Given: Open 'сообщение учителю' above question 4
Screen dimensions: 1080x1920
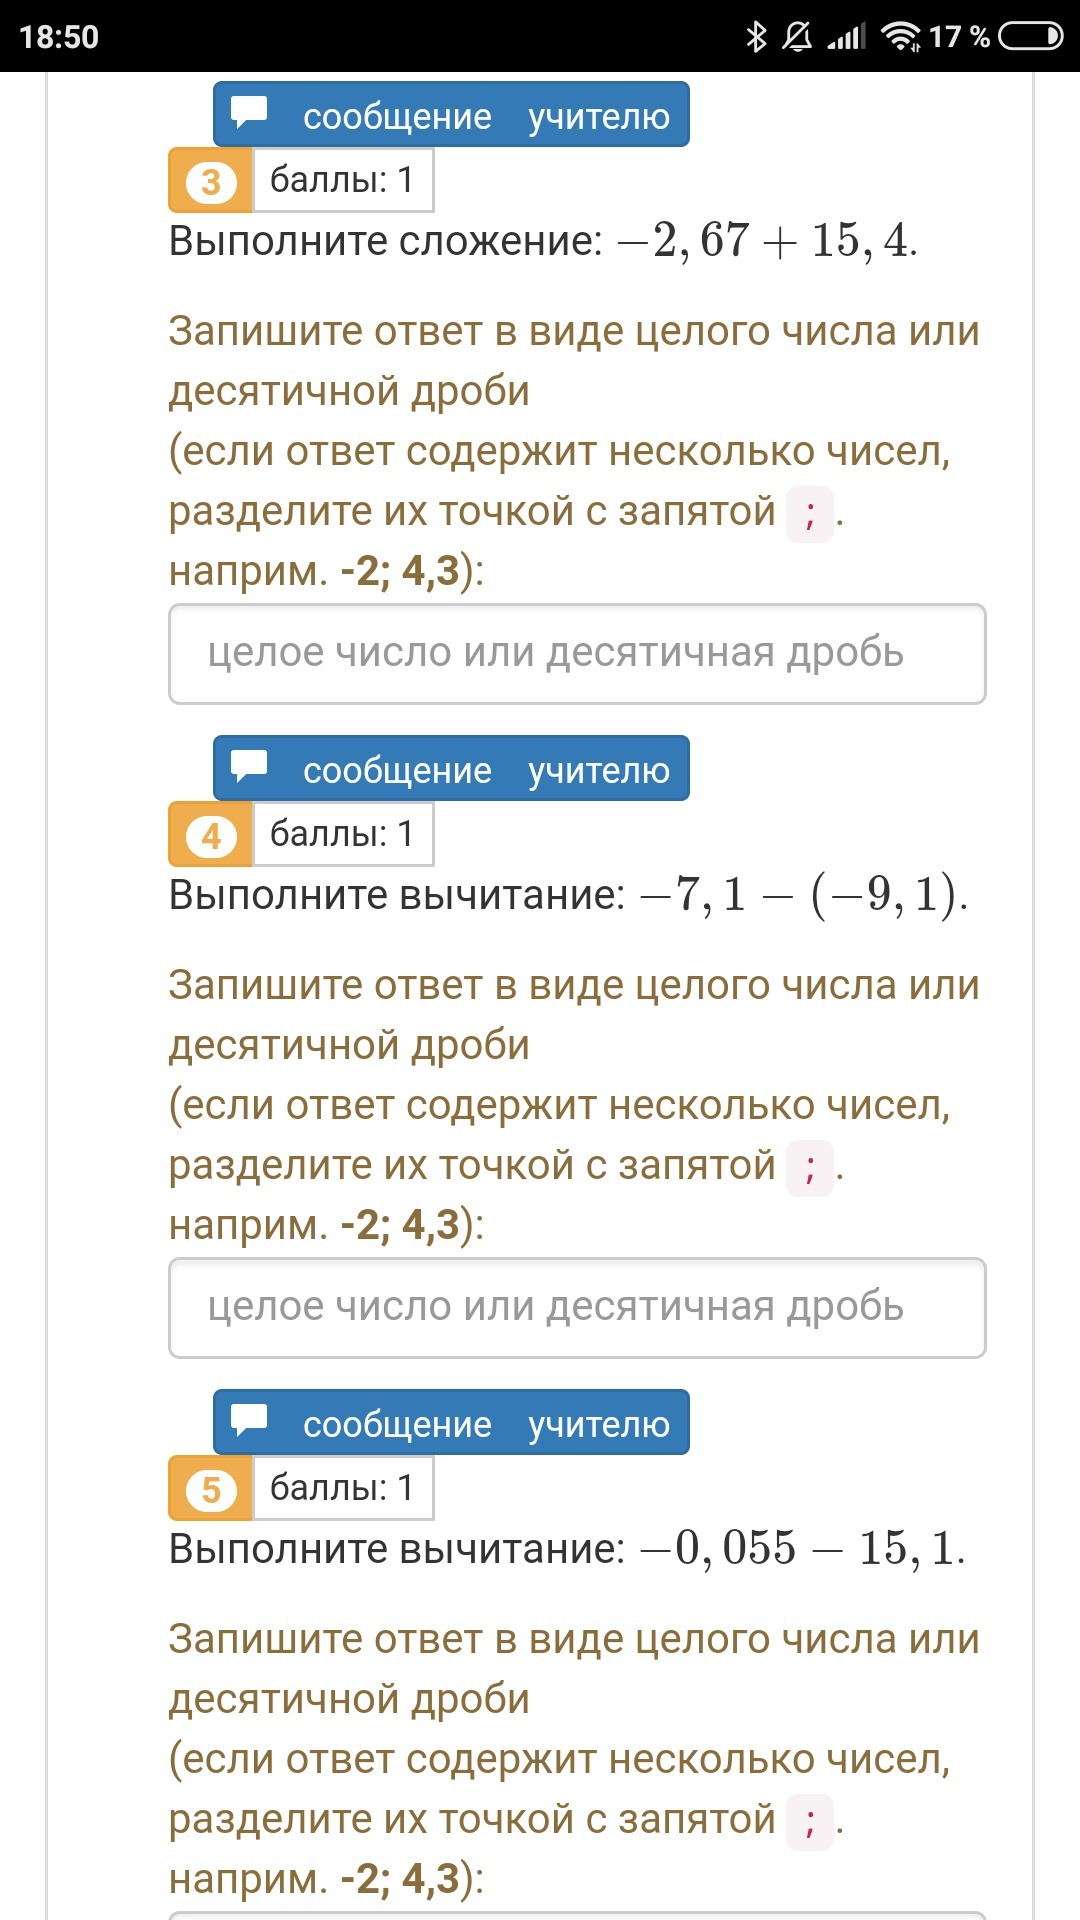Looking at the screenshot, I should coord(451,768).
